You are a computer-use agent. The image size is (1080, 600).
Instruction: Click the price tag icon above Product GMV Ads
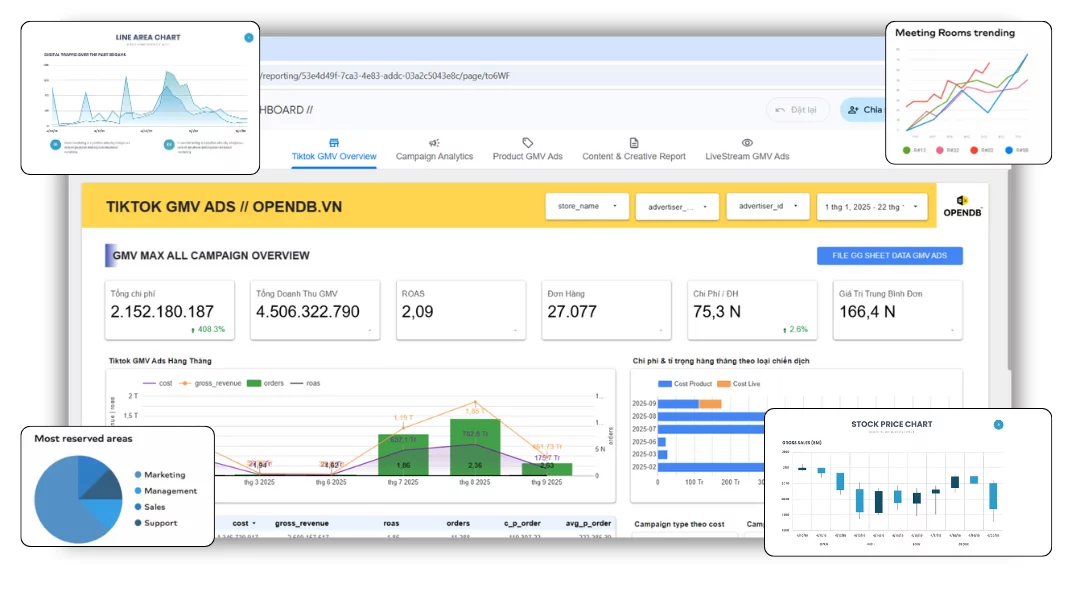click(x=527, y=143)
